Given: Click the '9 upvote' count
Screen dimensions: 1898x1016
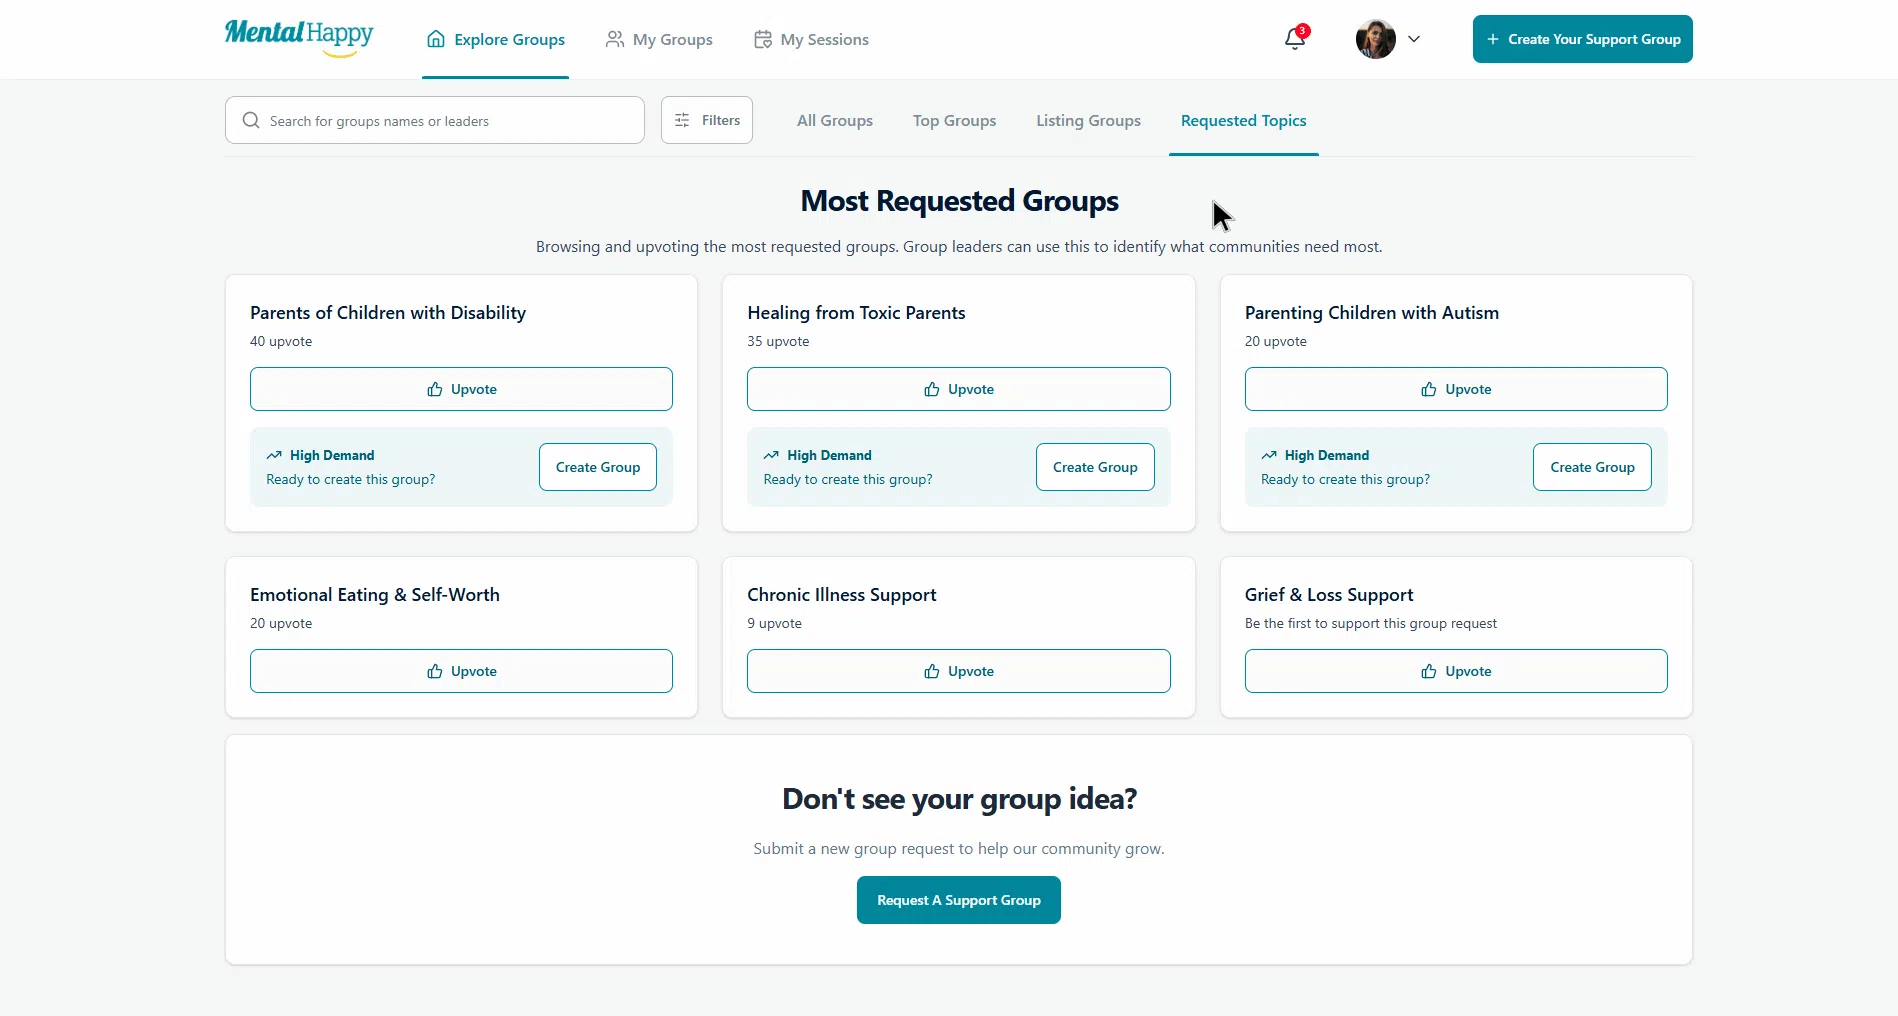Looking at the screenshot, I should click(774, 623).
